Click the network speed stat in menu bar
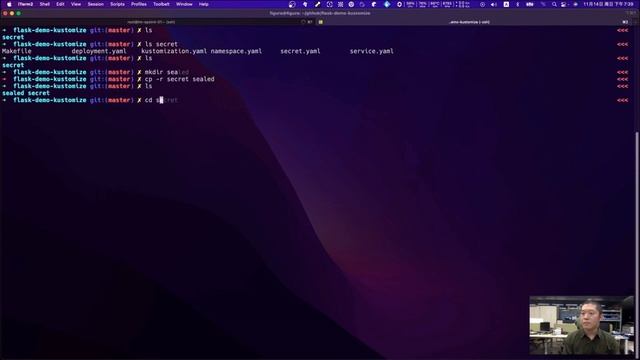The image size is (640, 360). tap(464, 4)
